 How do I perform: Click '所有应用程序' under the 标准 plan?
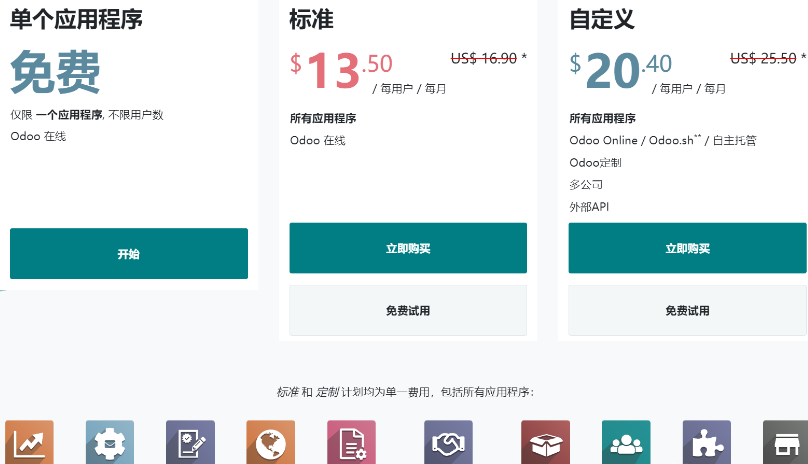pyautogui.click(x=323, y=118)
